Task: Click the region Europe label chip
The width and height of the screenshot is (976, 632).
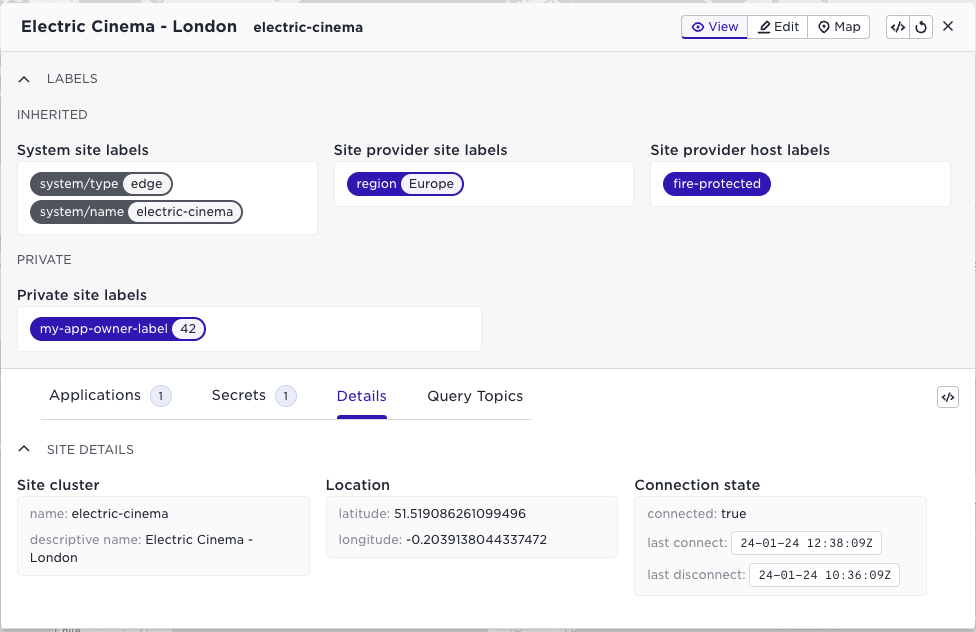Action: [405, 184]
